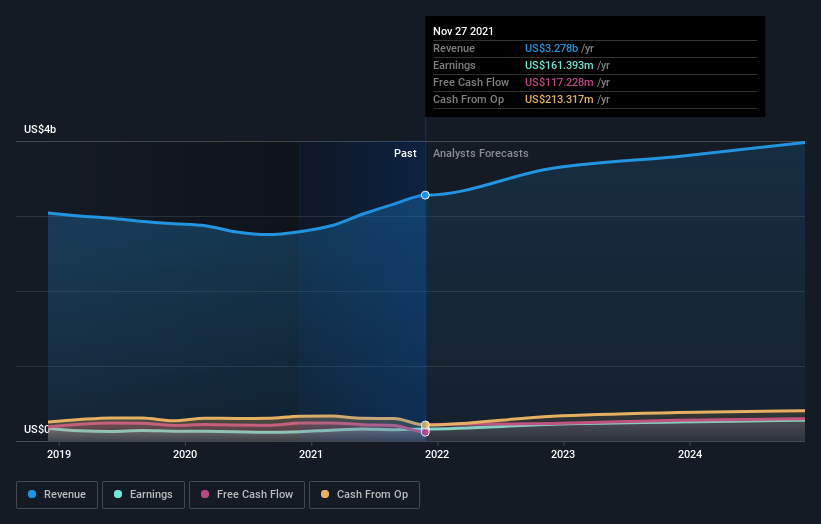821x524 pixels.
Task: Click the US$3.278b revenue value
Action: click(x=551, y=48)
